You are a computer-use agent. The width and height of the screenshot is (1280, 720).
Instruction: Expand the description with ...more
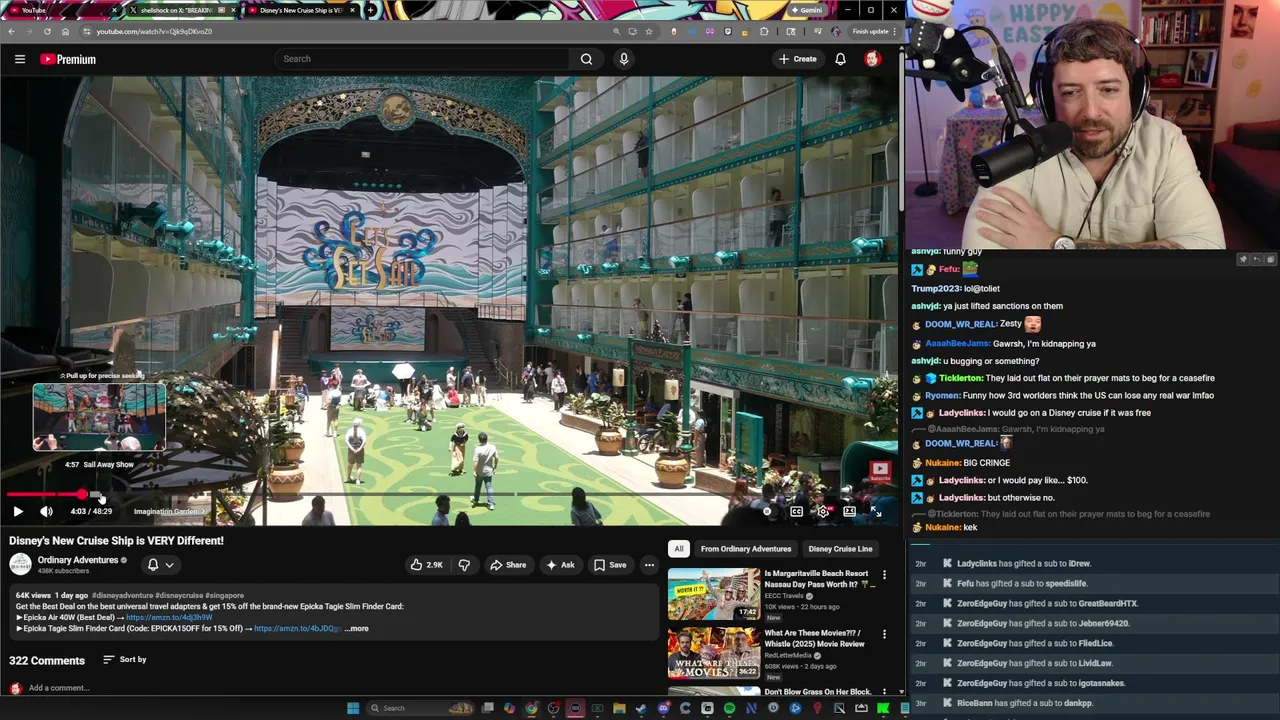click(356, 628)
